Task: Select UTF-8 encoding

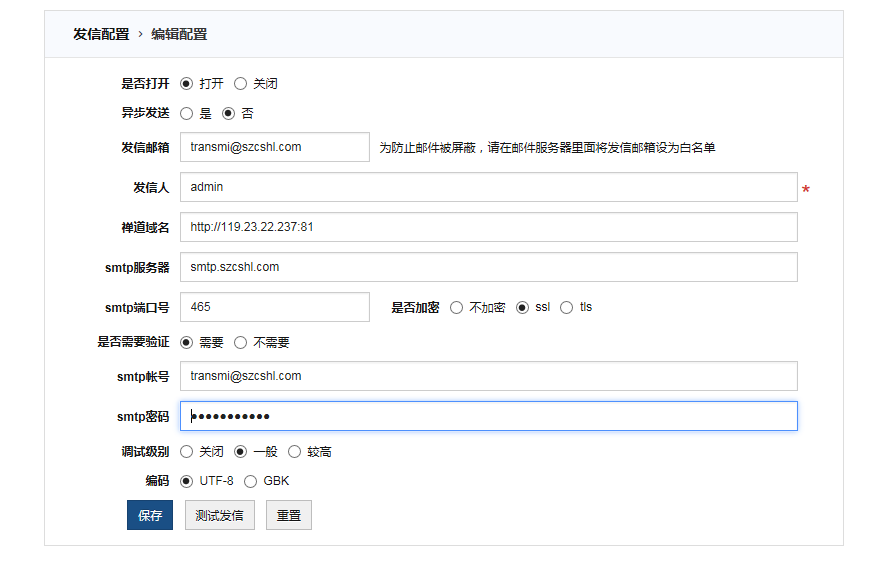Action: (x=186, y=481)
